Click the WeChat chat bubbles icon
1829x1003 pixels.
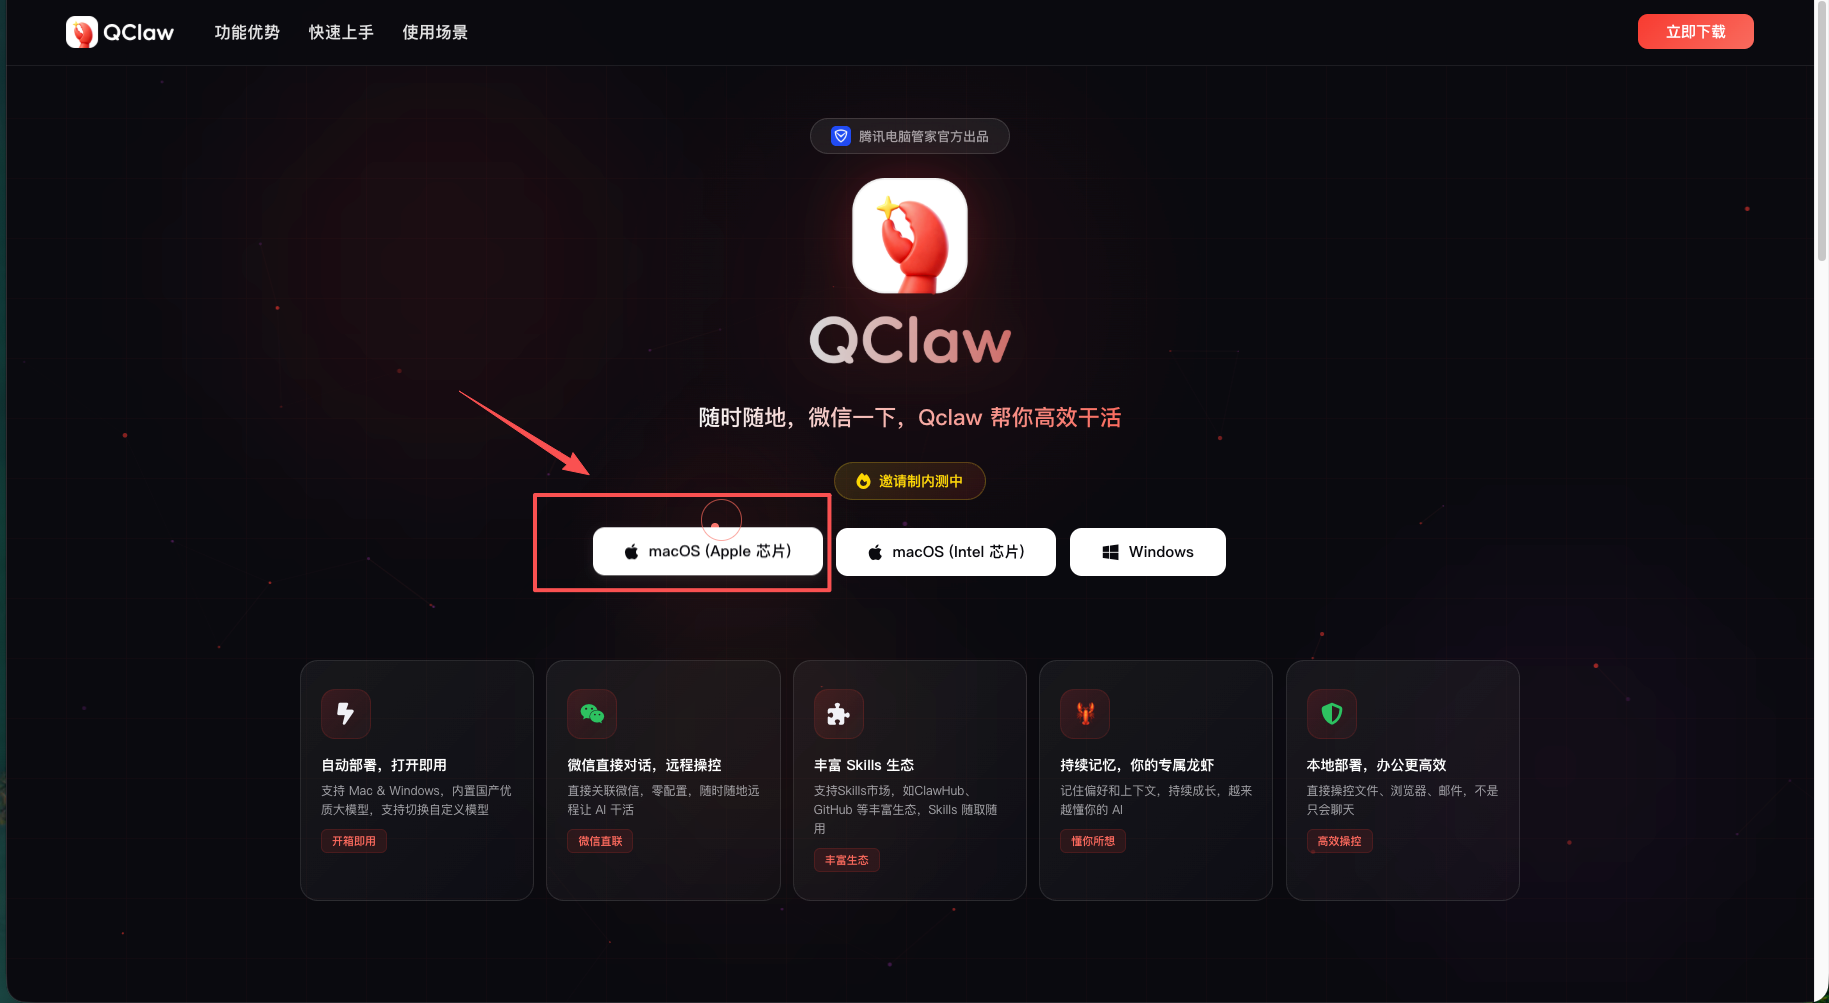[592, 714]
